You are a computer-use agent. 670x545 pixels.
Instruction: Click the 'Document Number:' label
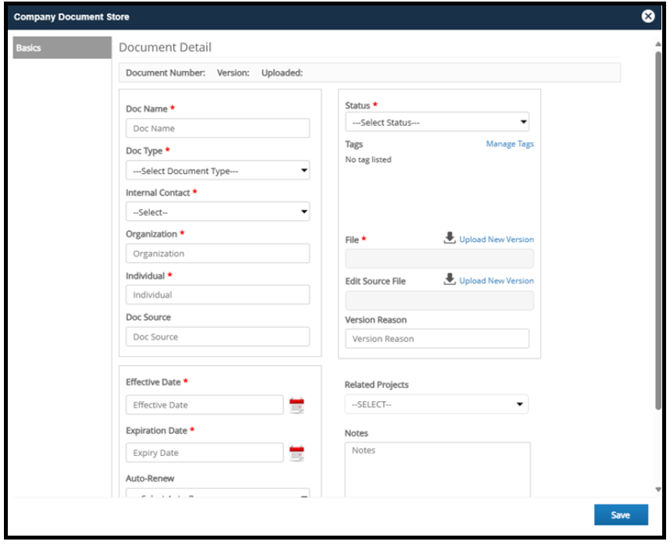(165, 73)
